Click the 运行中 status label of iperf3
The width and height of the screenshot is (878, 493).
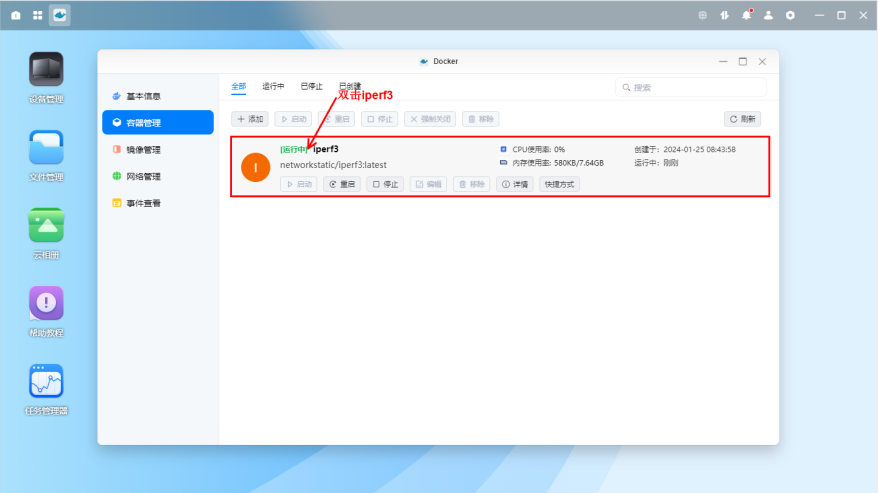(x=294, y=150)
